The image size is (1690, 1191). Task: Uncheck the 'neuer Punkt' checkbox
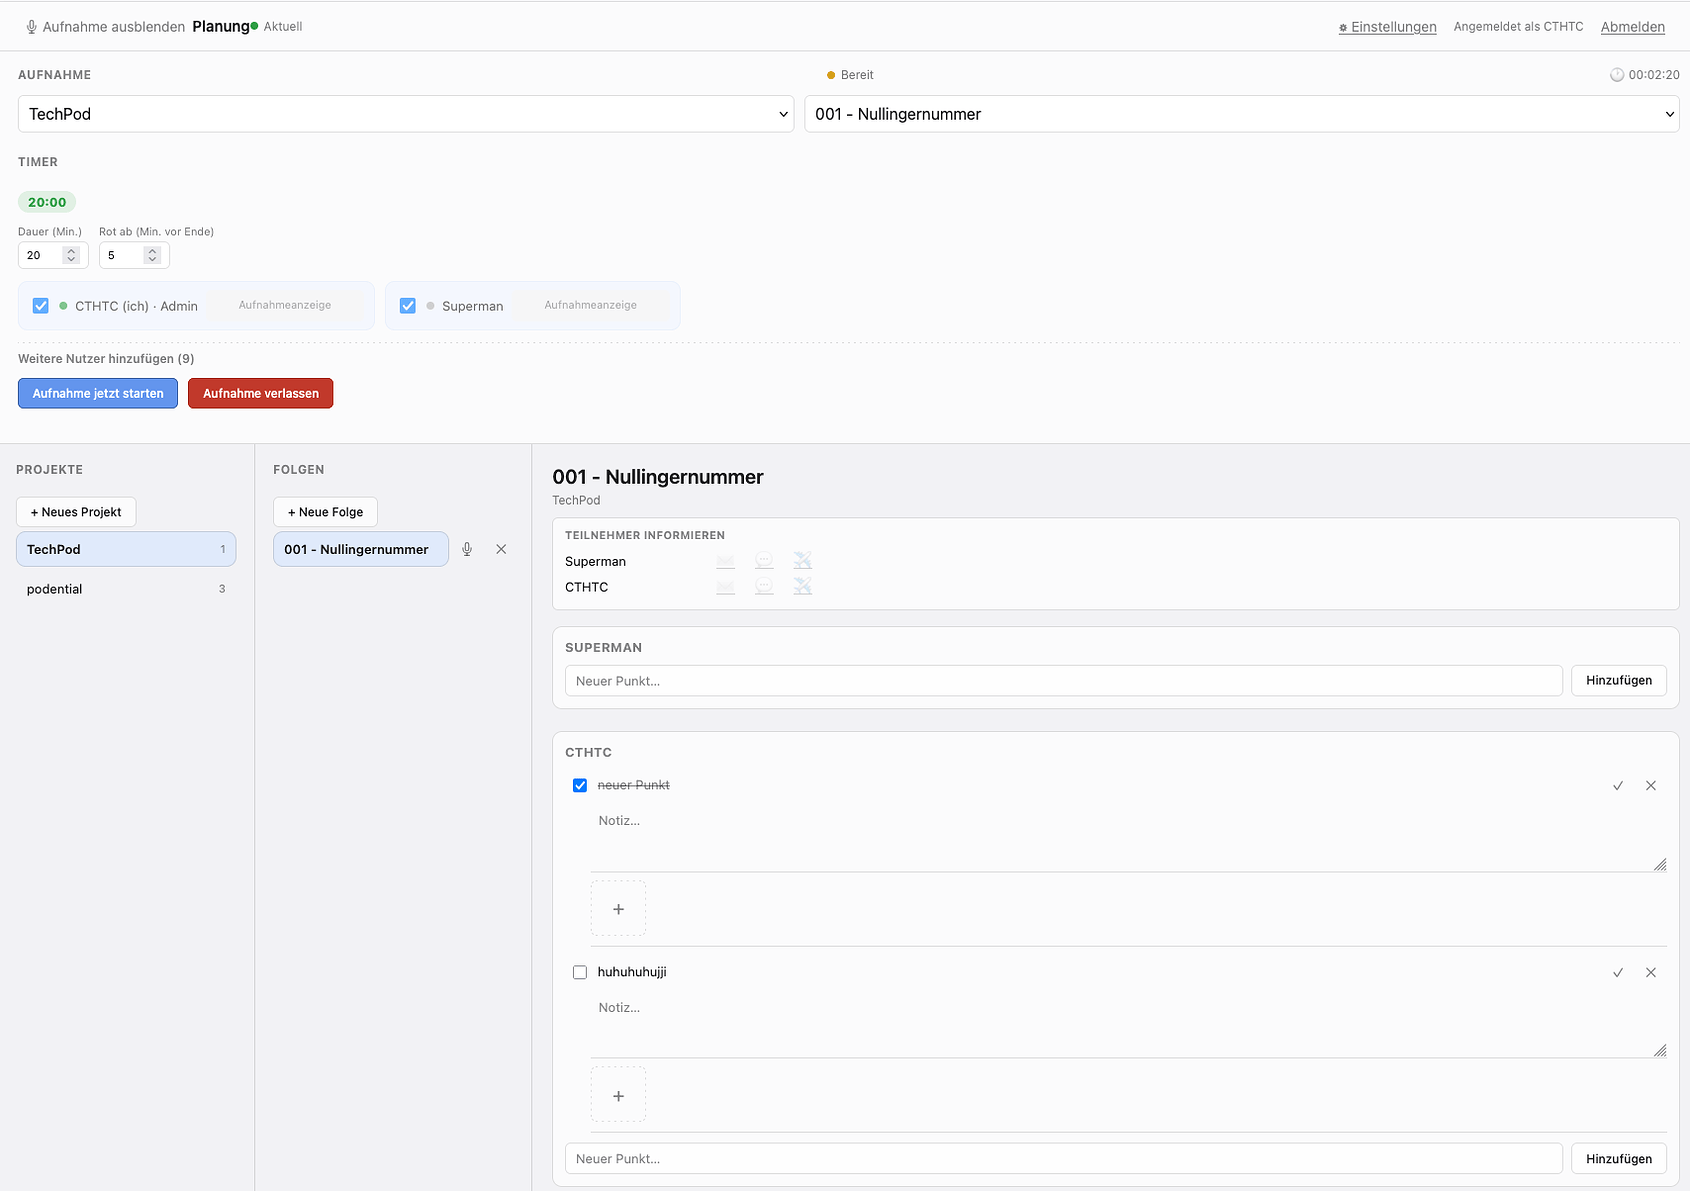(580, 786)
